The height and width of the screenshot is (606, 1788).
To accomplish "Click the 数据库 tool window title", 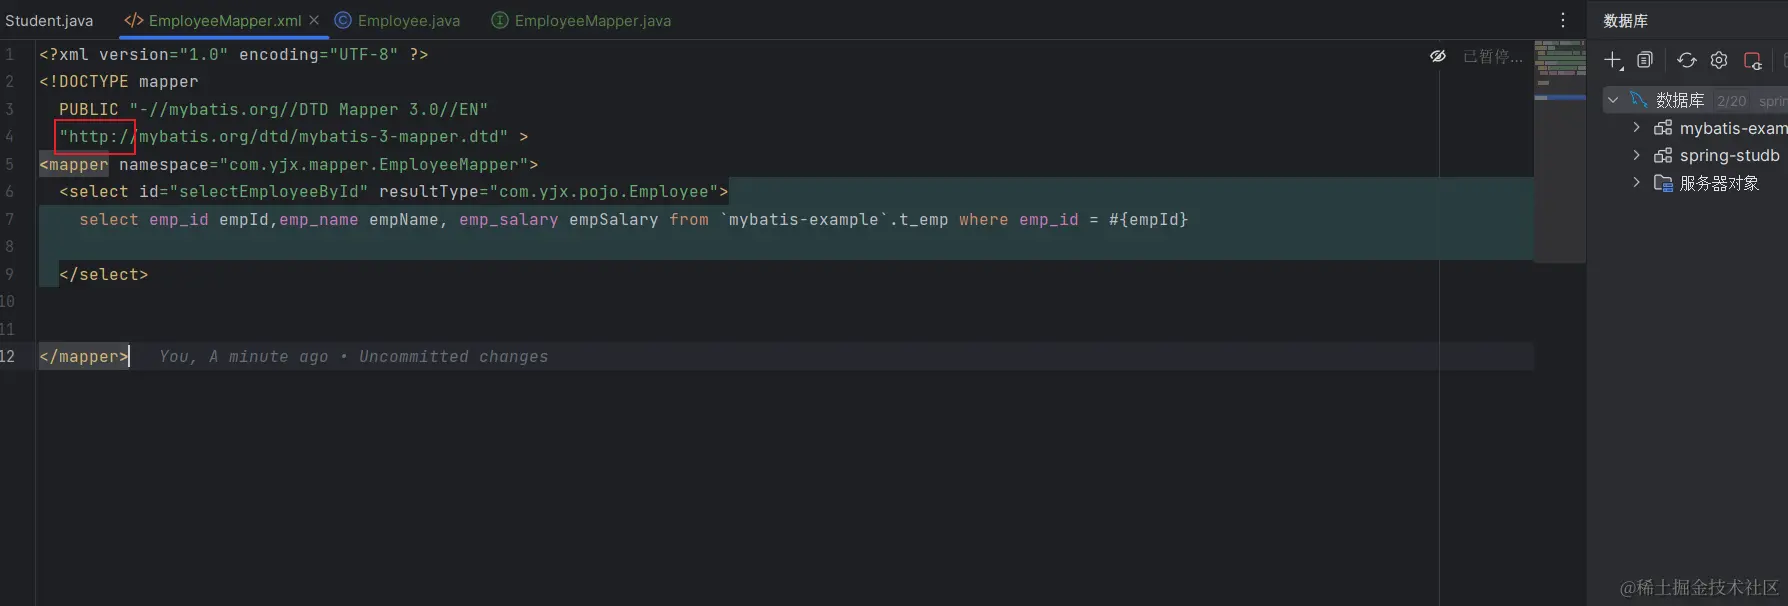I will pyautogui.click(x=1625, y=20).
